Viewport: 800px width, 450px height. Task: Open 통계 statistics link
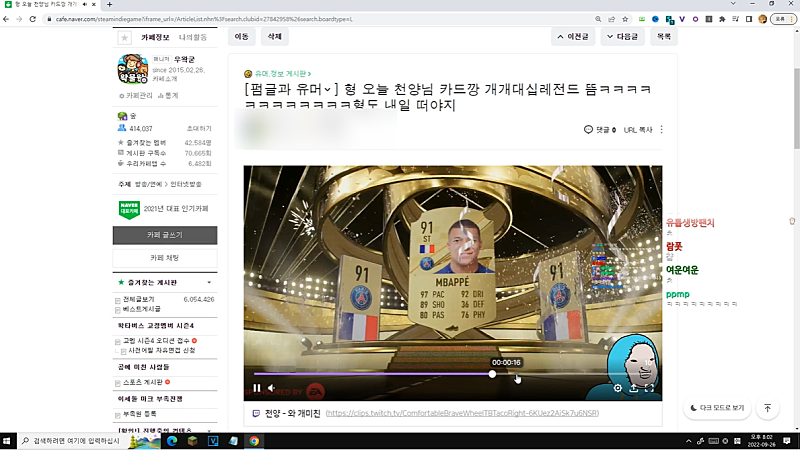point(168,95)
